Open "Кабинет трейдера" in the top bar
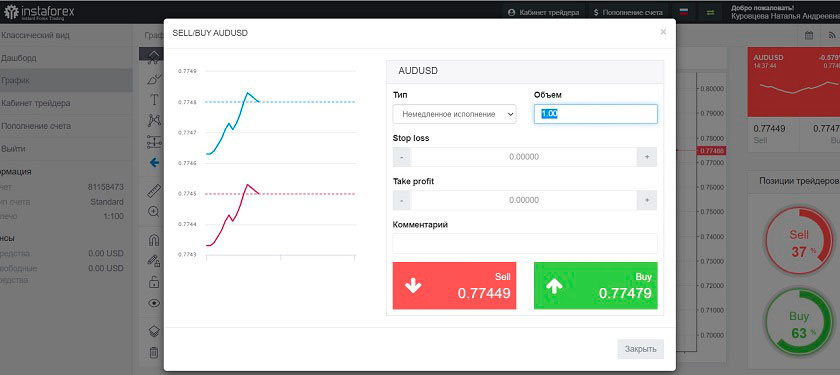The width and height of the screenshot is (840, 375). point(544,12)
